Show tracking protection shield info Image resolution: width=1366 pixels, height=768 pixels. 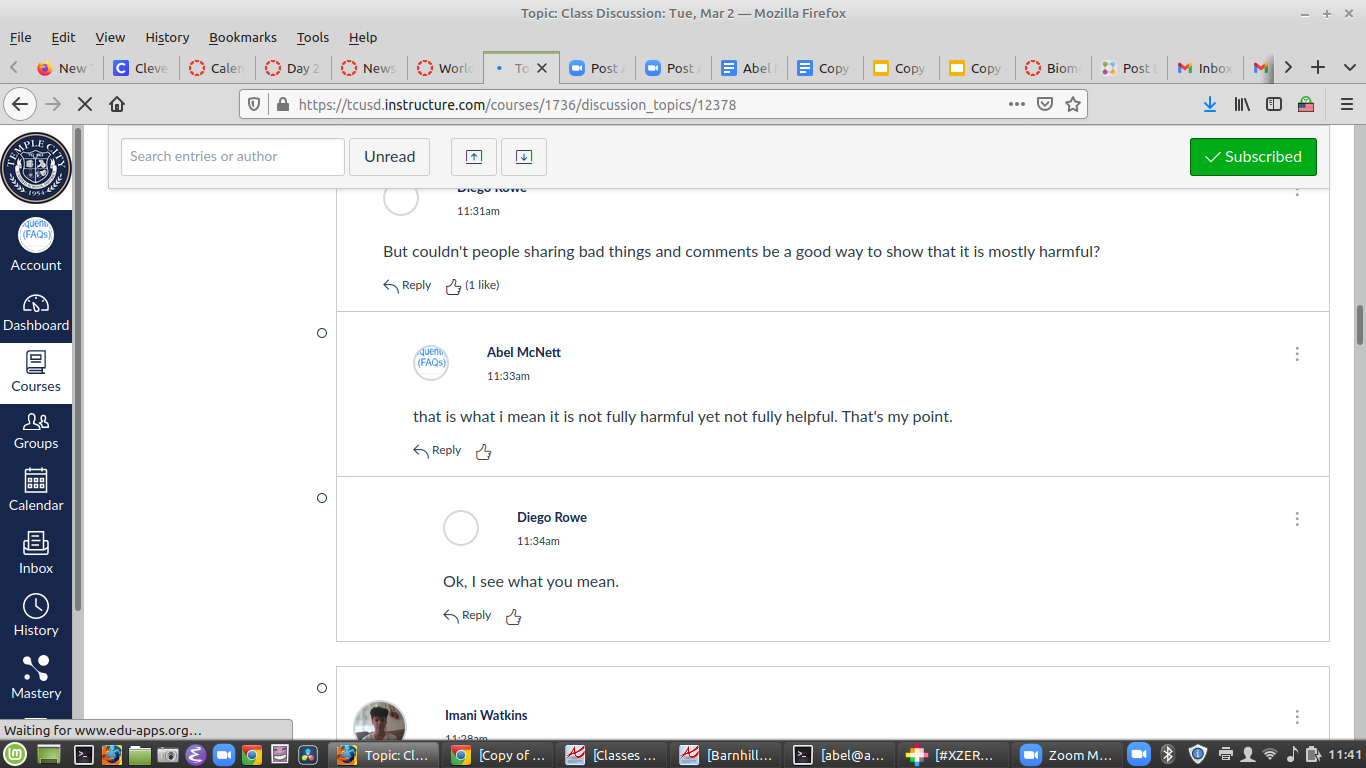pos(254,104)
